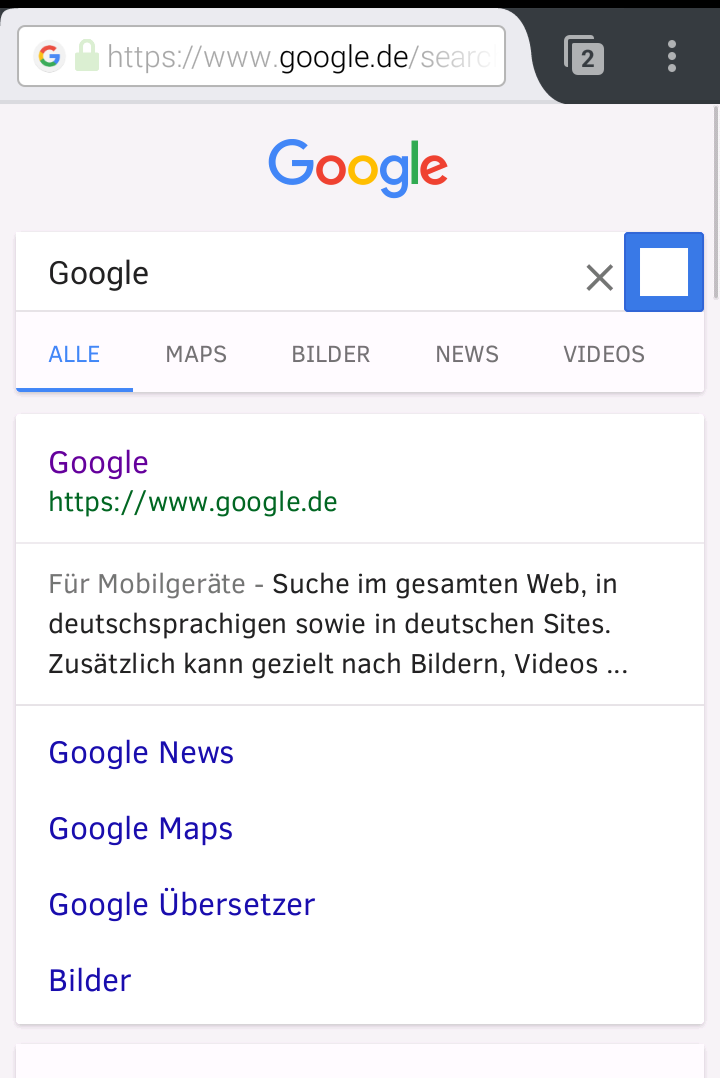Open the Google Übersetzer sitelink

coord(182,904)
